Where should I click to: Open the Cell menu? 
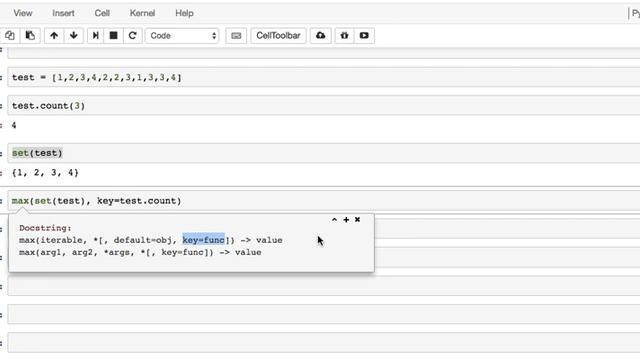coord(102,13)
